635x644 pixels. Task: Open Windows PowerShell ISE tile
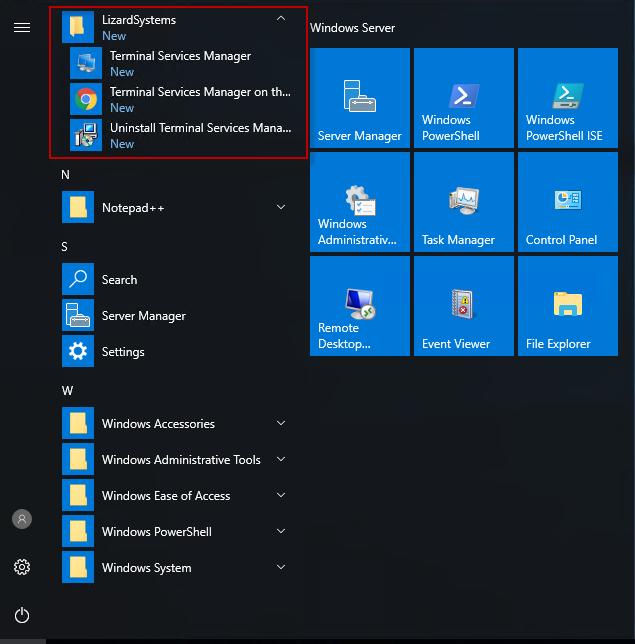point(568,98)
